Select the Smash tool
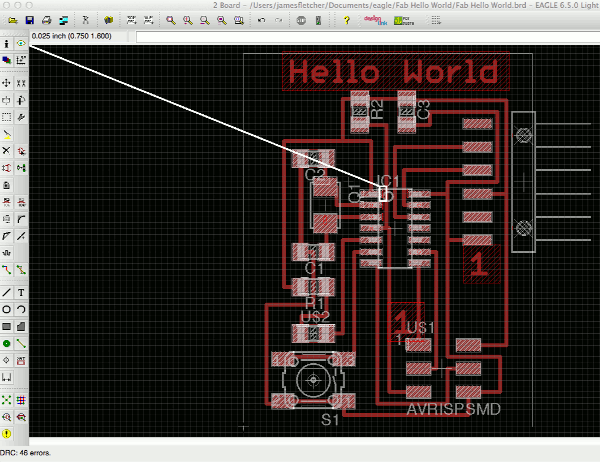Viewport: 600px width, 465px height. coord(6,219)
